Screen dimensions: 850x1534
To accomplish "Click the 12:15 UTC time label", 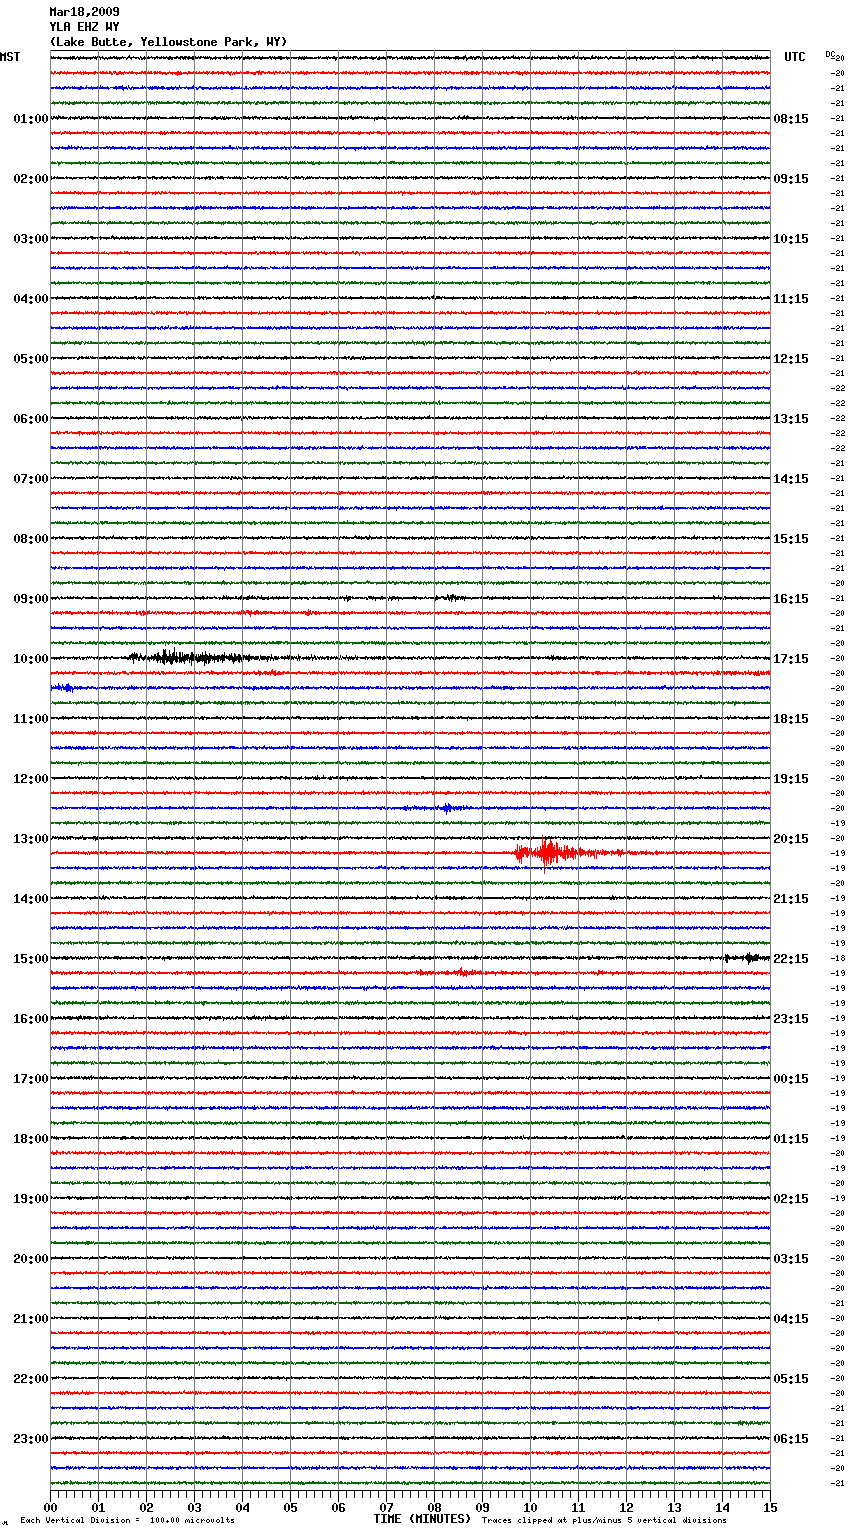I will (791, 359).
